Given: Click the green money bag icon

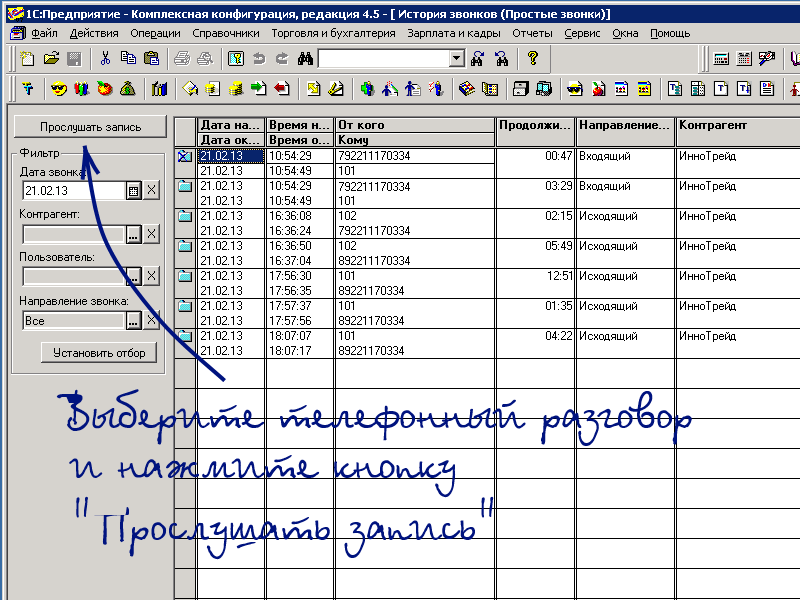Looking at the screenshot, I should tap(128, 89).
